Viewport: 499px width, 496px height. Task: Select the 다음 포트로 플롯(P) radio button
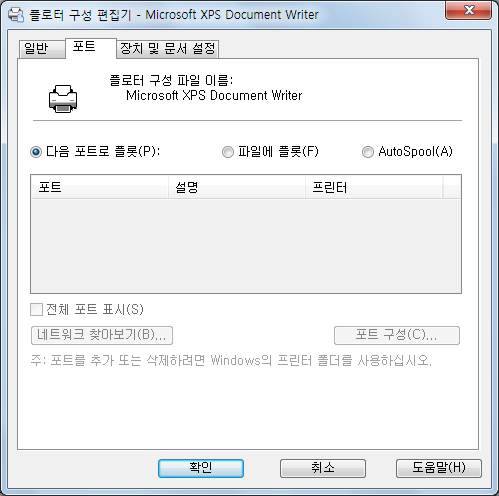click(36, 152)
